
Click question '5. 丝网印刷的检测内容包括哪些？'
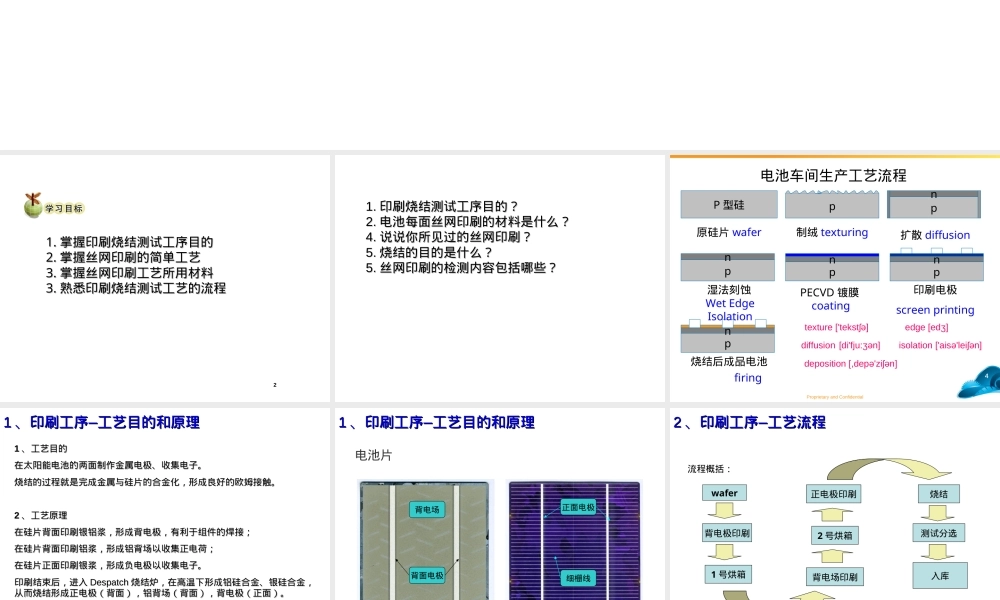[x=461, y=268]
